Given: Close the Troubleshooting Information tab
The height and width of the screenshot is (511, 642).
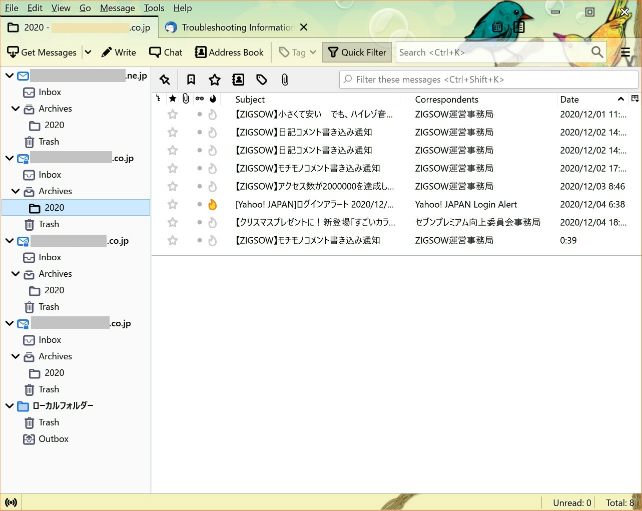Looking at the screenshot, I should (x=304, y=27).
